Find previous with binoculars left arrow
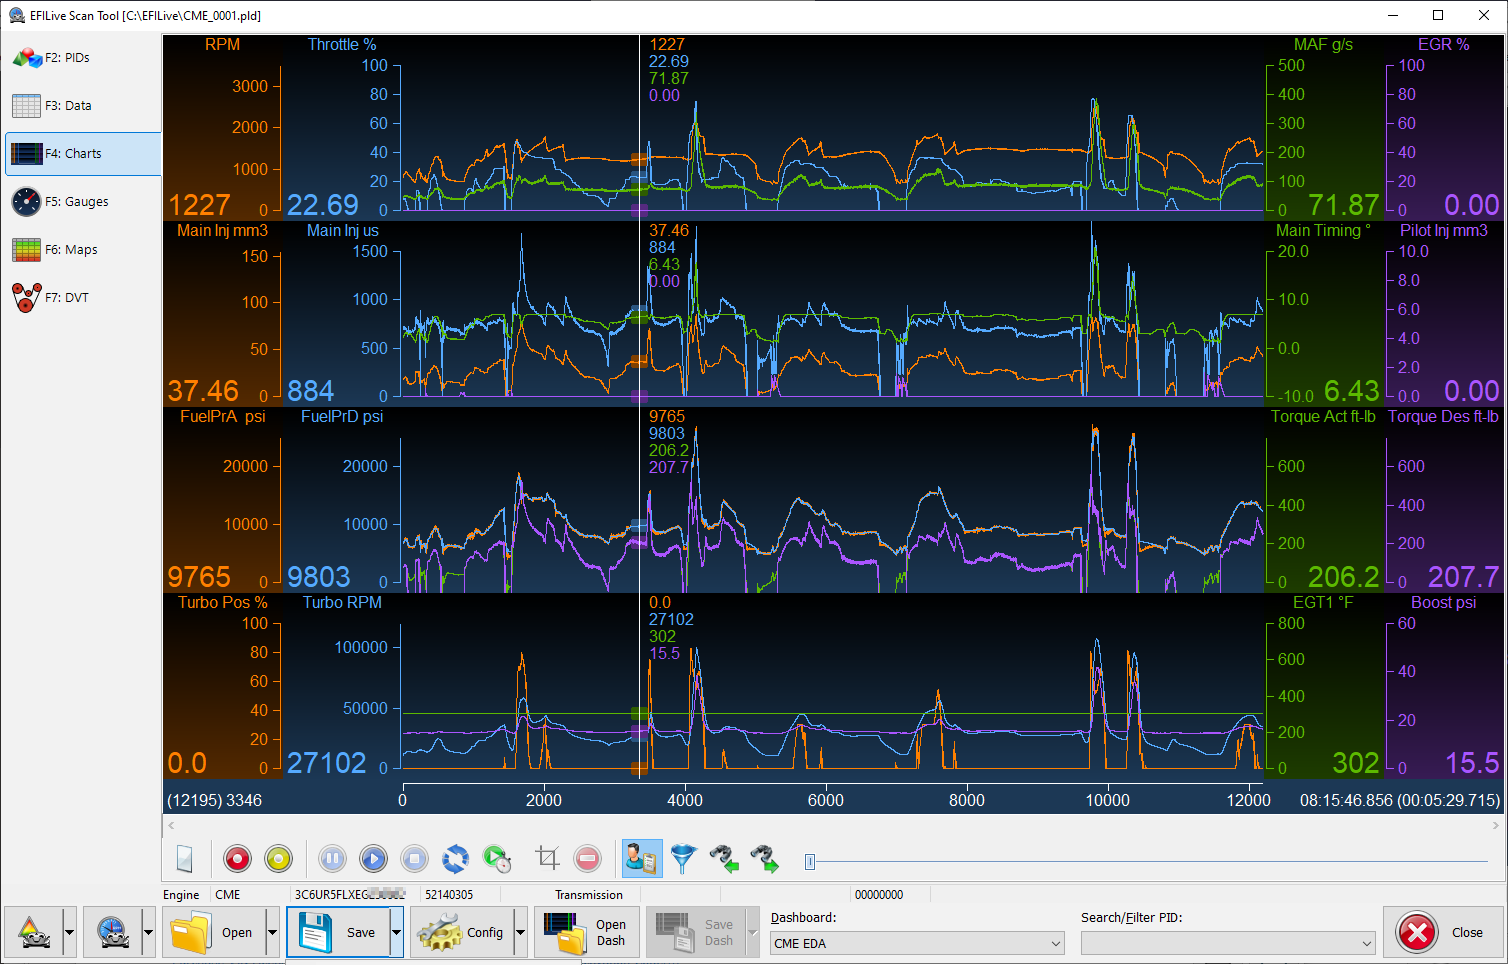The image size is (1508, 965). pyautogui.click(x=725, y=859)
